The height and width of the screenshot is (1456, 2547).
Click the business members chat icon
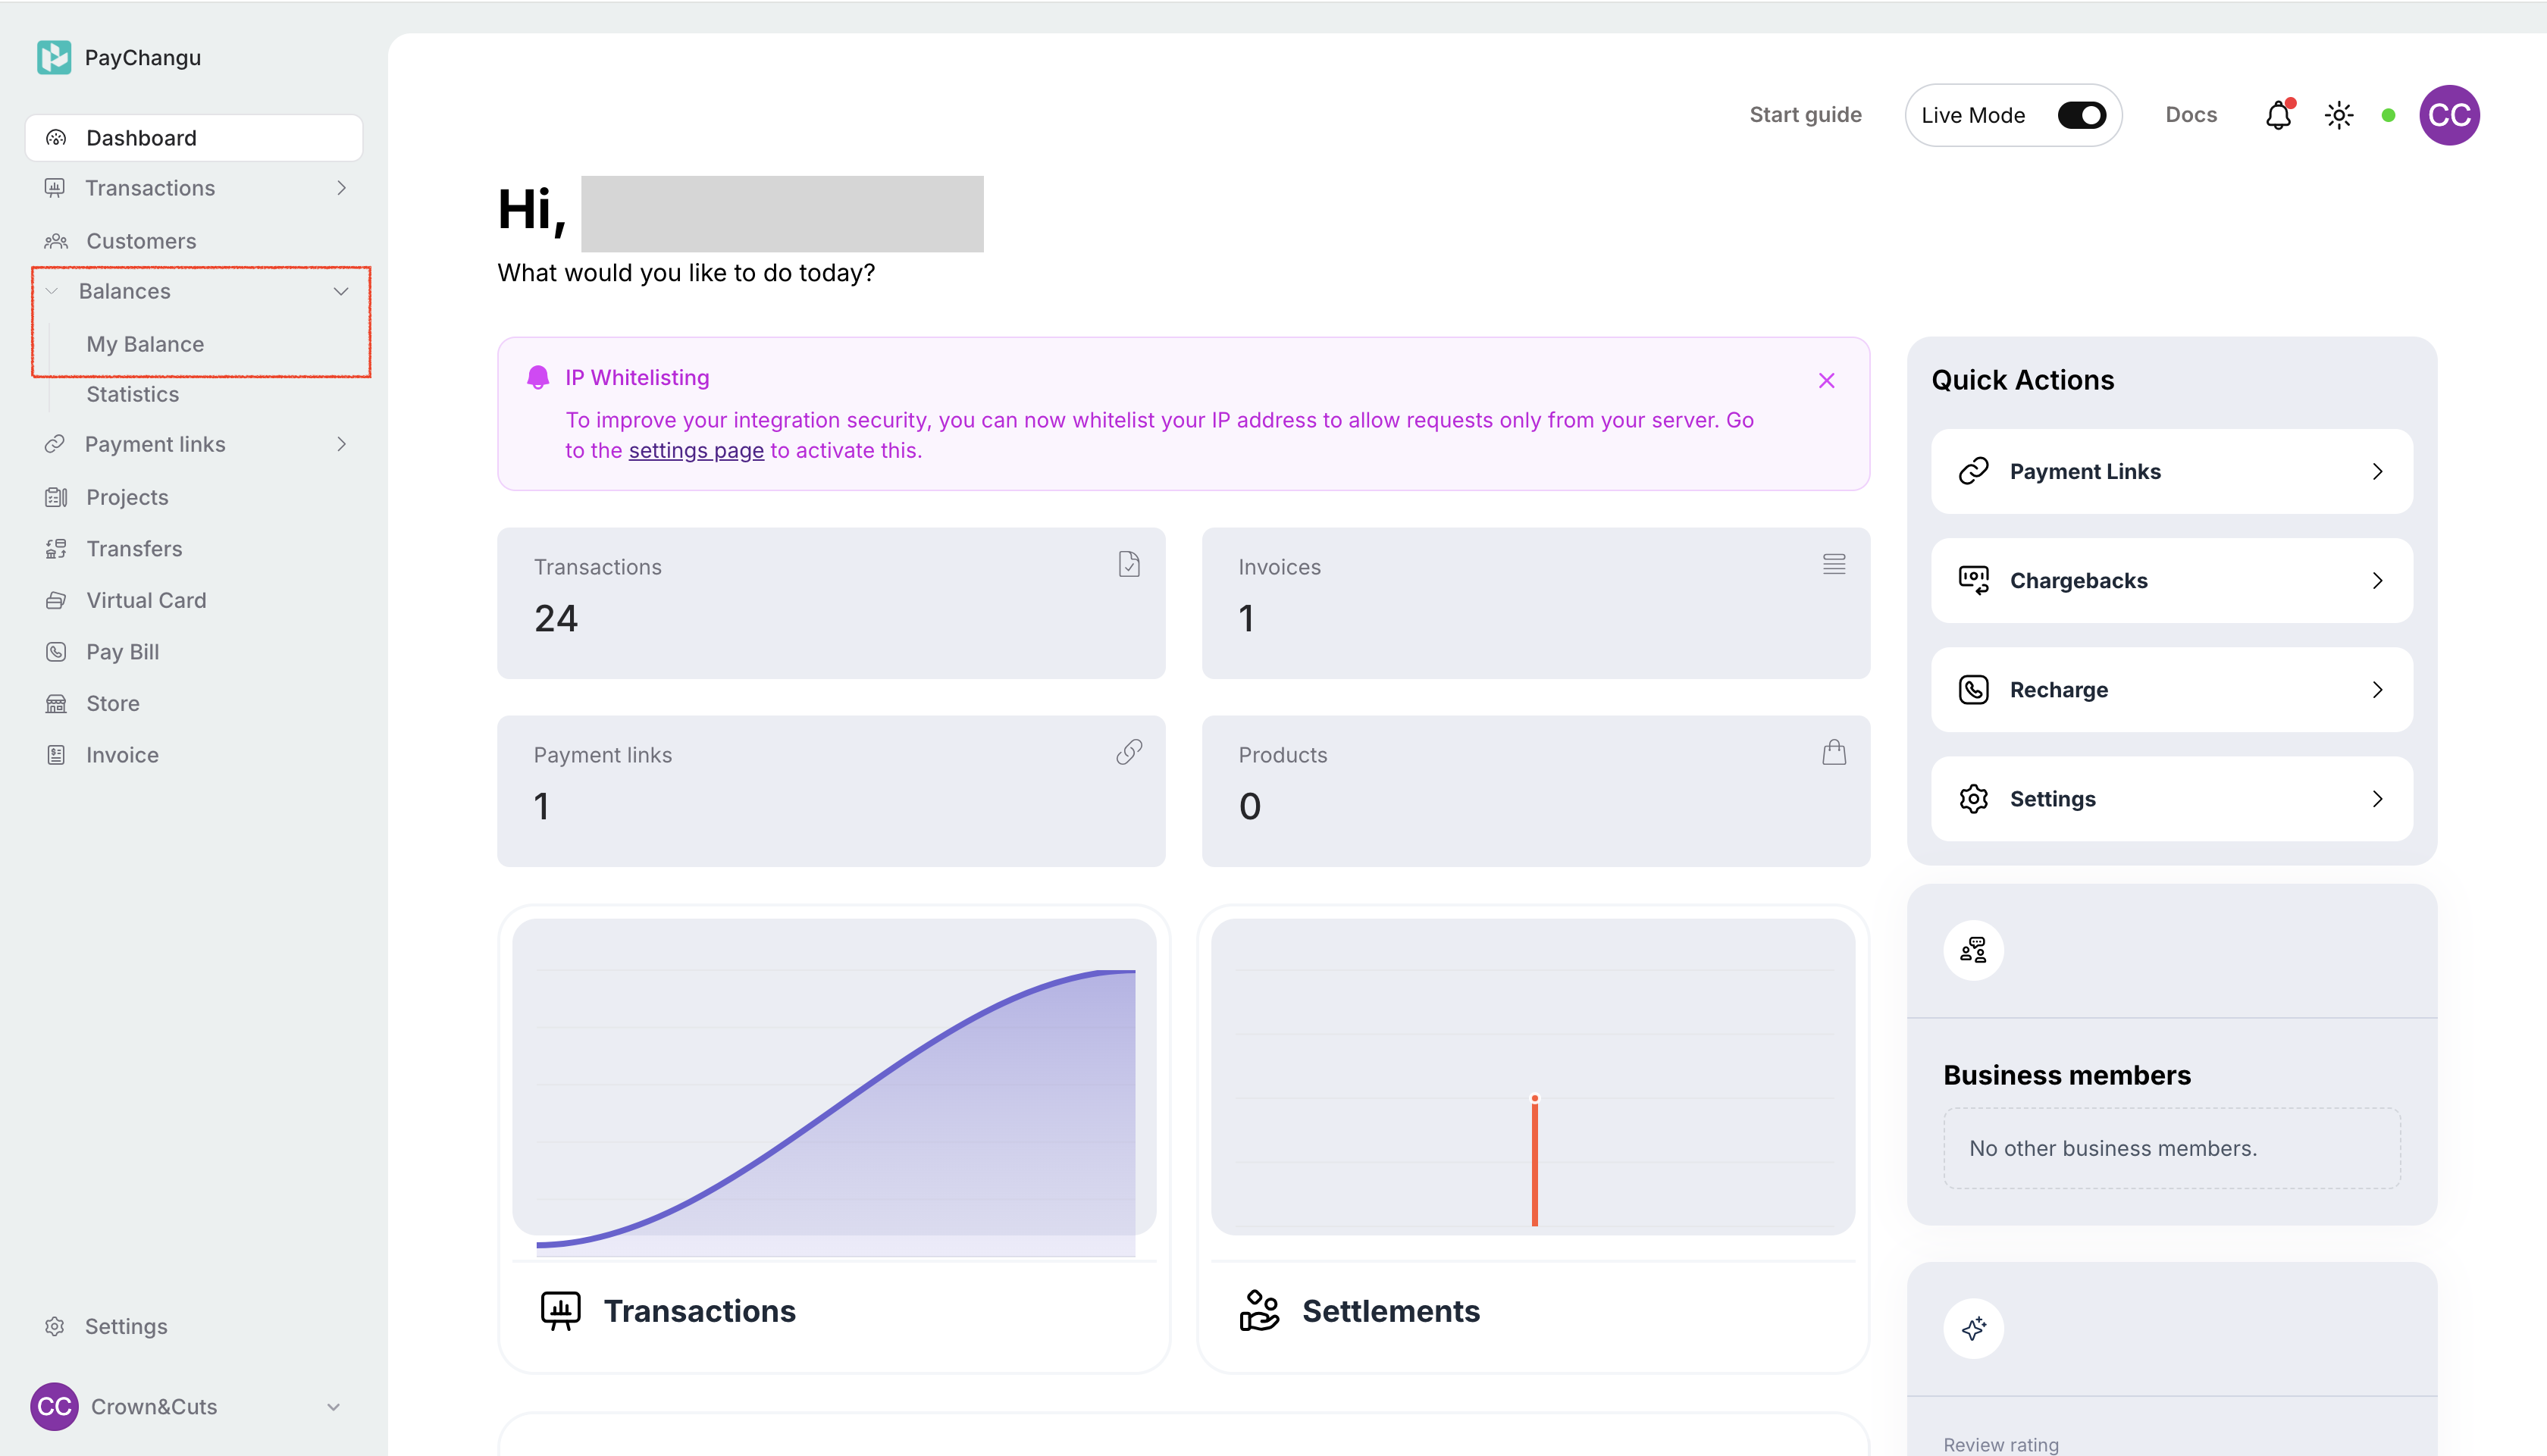pyautogui.click(x=1973, y=950)
